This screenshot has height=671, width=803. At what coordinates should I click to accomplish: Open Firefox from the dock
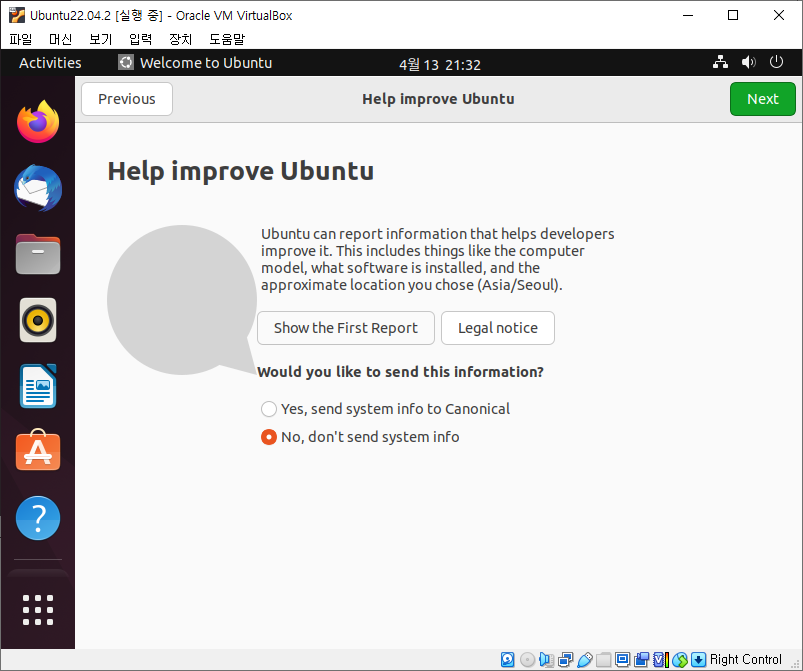[x=38, y=122]
